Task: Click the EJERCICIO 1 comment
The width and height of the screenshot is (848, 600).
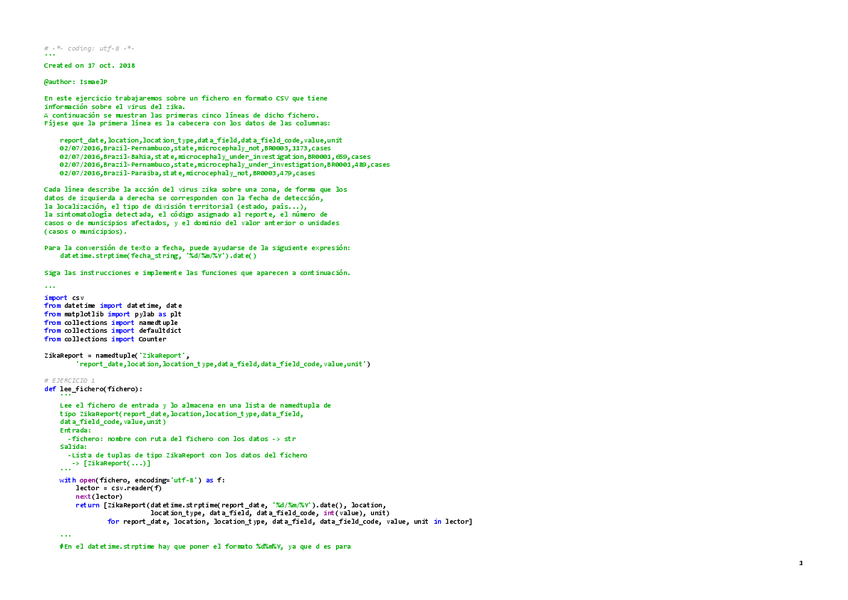Action: coord(69,380)
